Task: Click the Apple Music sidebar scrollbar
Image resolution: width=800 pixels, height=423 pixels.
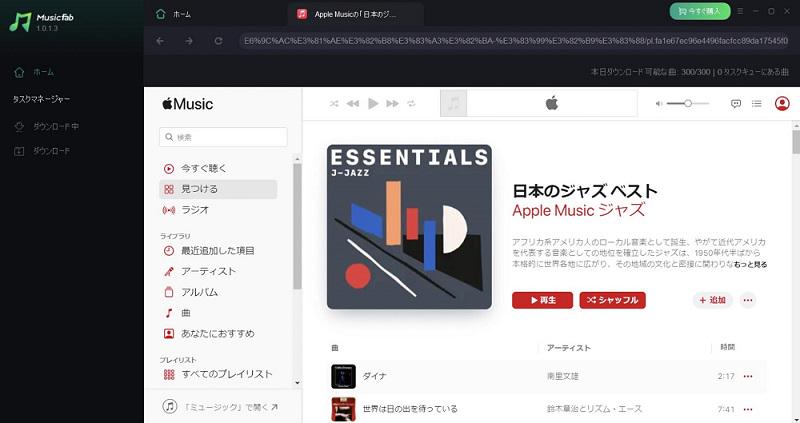Action: 297,227
